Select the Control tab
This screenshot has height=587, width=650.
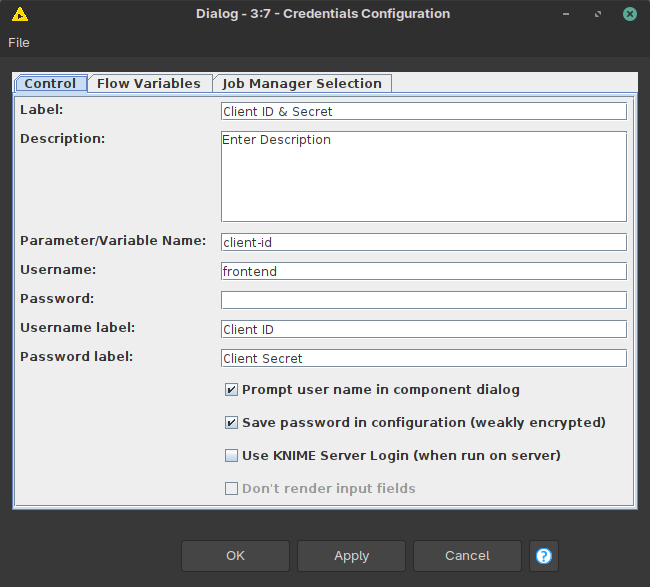50,84
